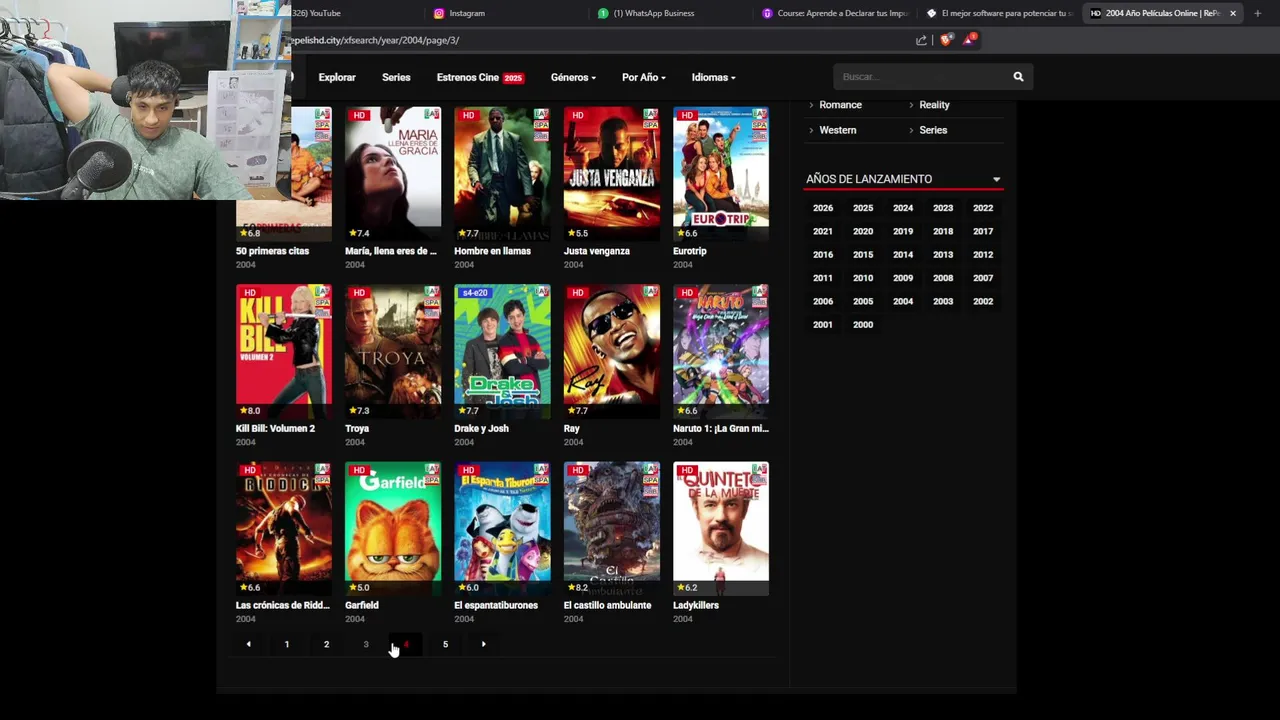The height and width of the screenshot is (720, 1280).
Task: Open the Series genre link in sidebar
Action: pos(933,130)
